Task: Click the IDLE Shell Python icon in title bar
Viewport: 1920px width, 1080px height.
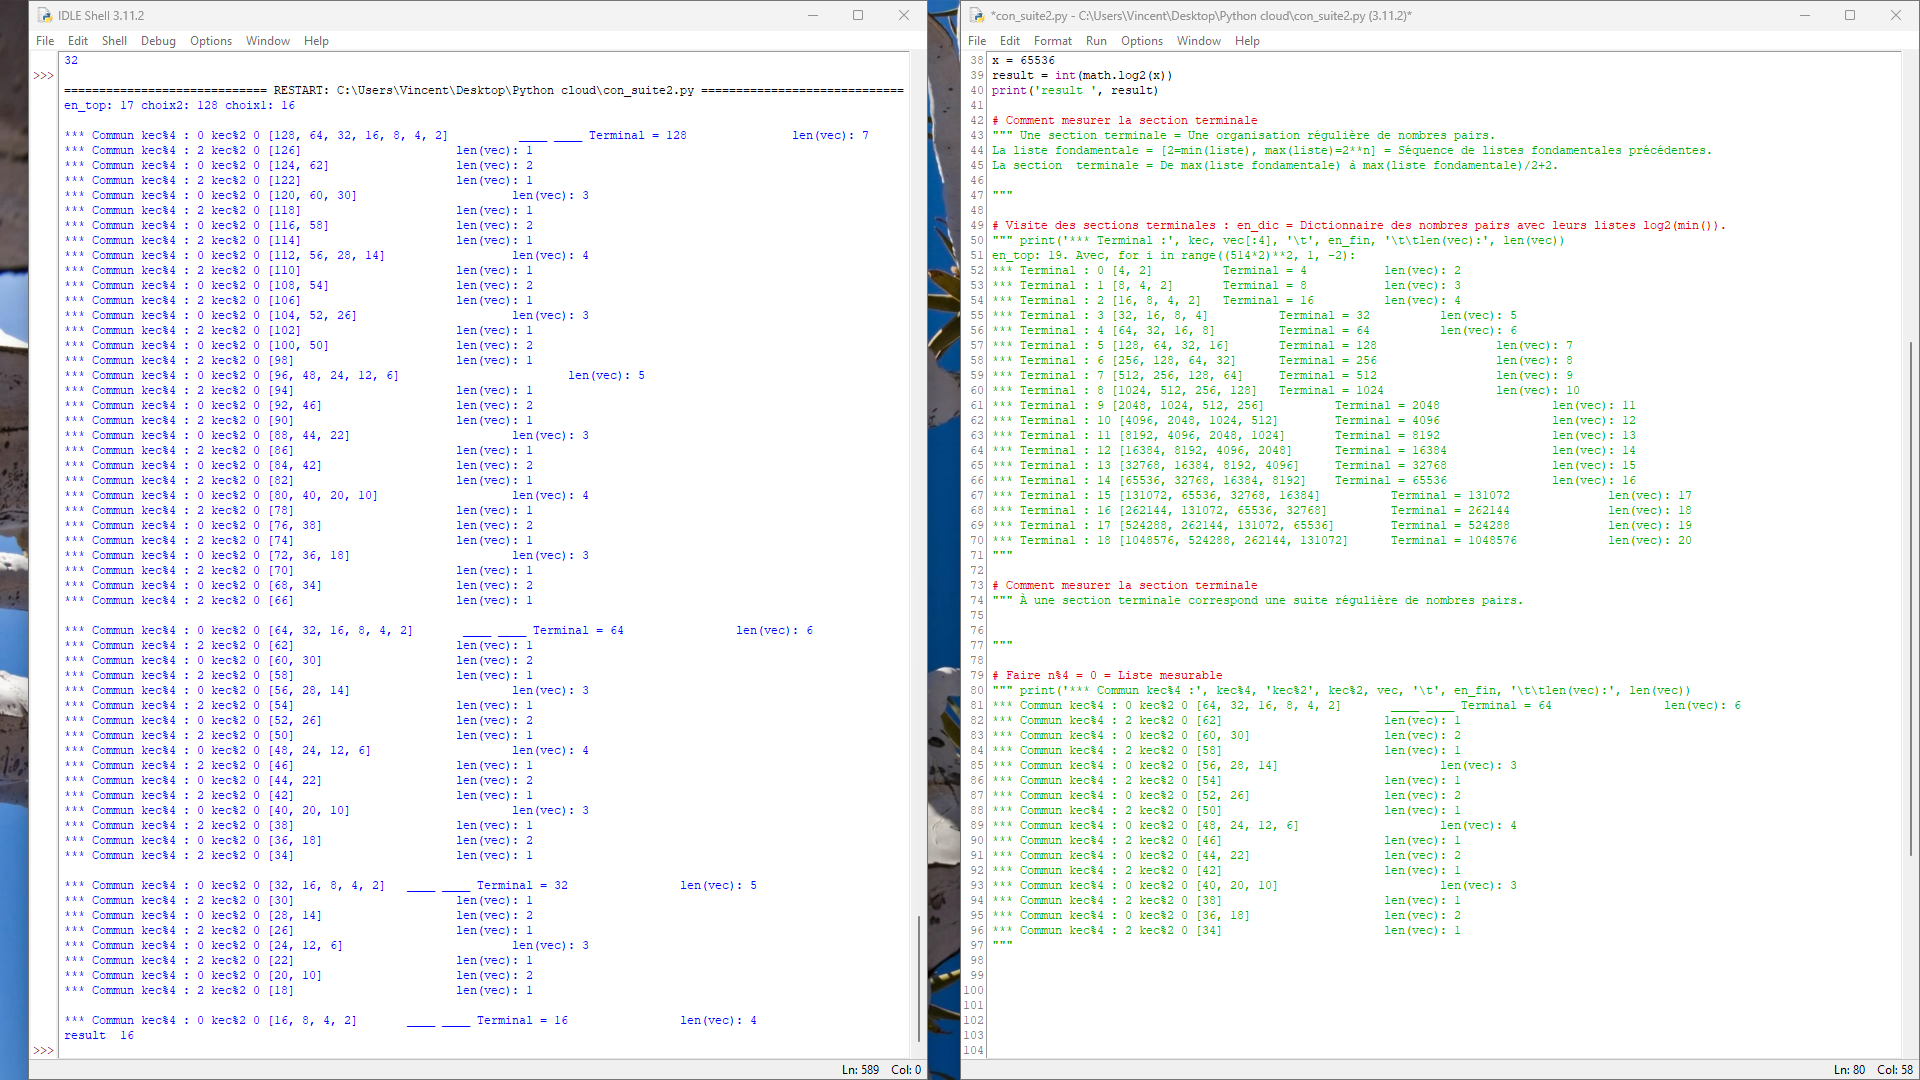Action: pos(44,15)
